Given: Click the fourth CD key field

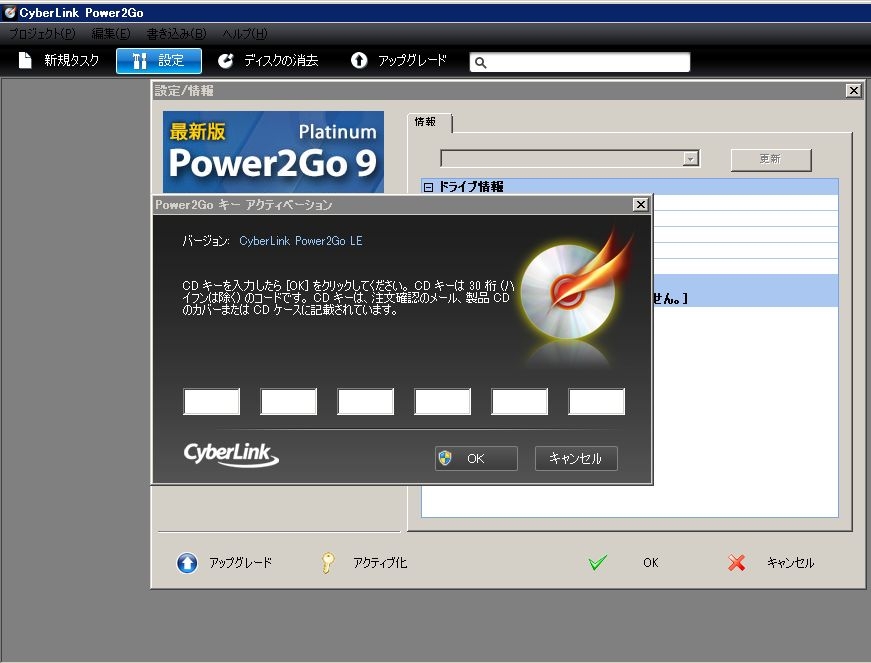Looking at the screenshot, I should (442, 401).
